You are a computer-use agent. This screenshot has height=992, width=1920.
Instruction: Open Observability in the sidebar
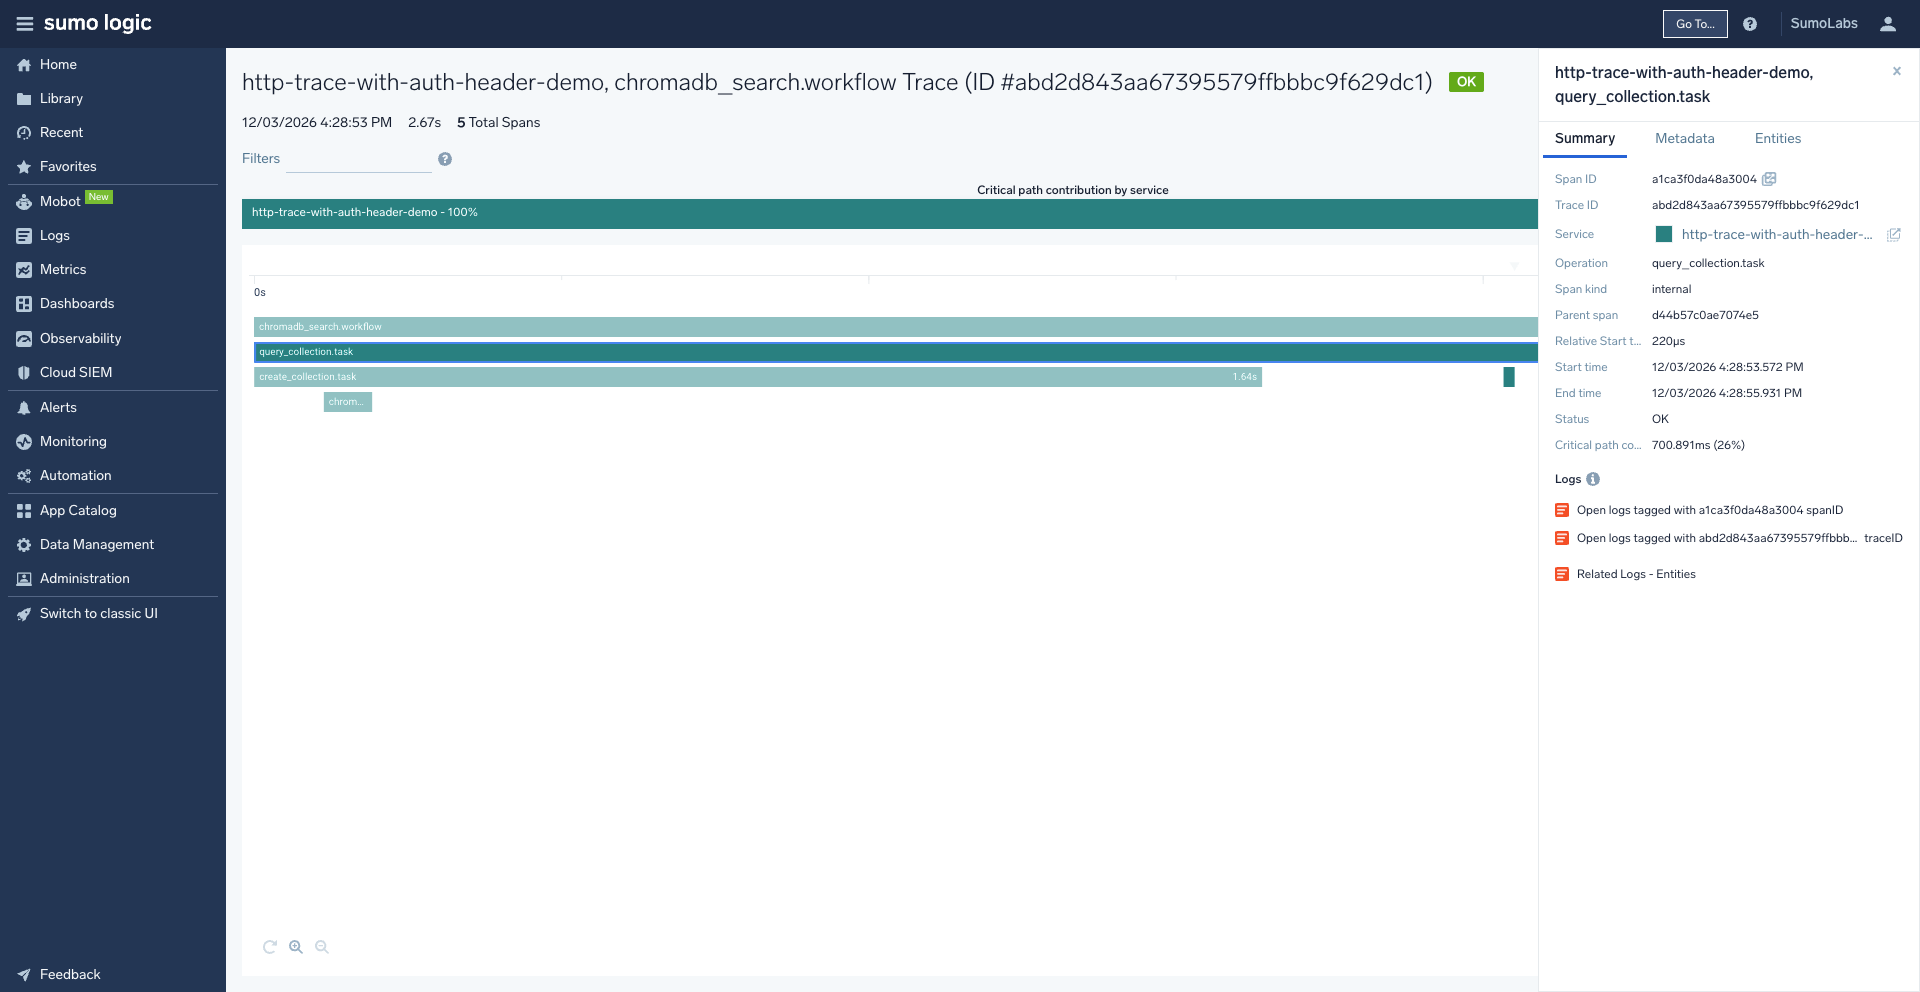pos(80,338)
